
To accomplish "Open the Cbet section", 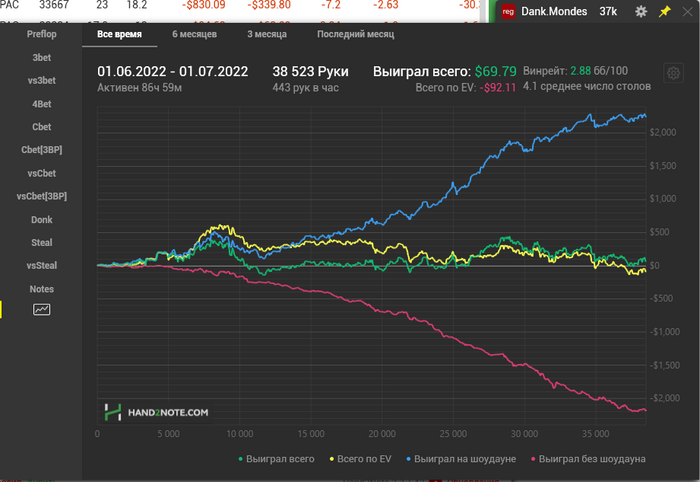I will (42, 127).
